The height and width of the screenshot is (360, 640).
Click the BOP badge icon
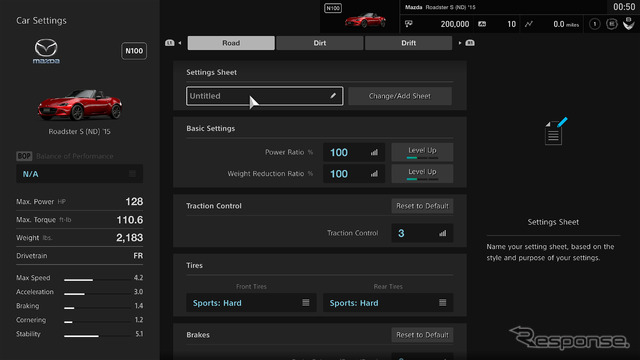[x=24, y=156]
